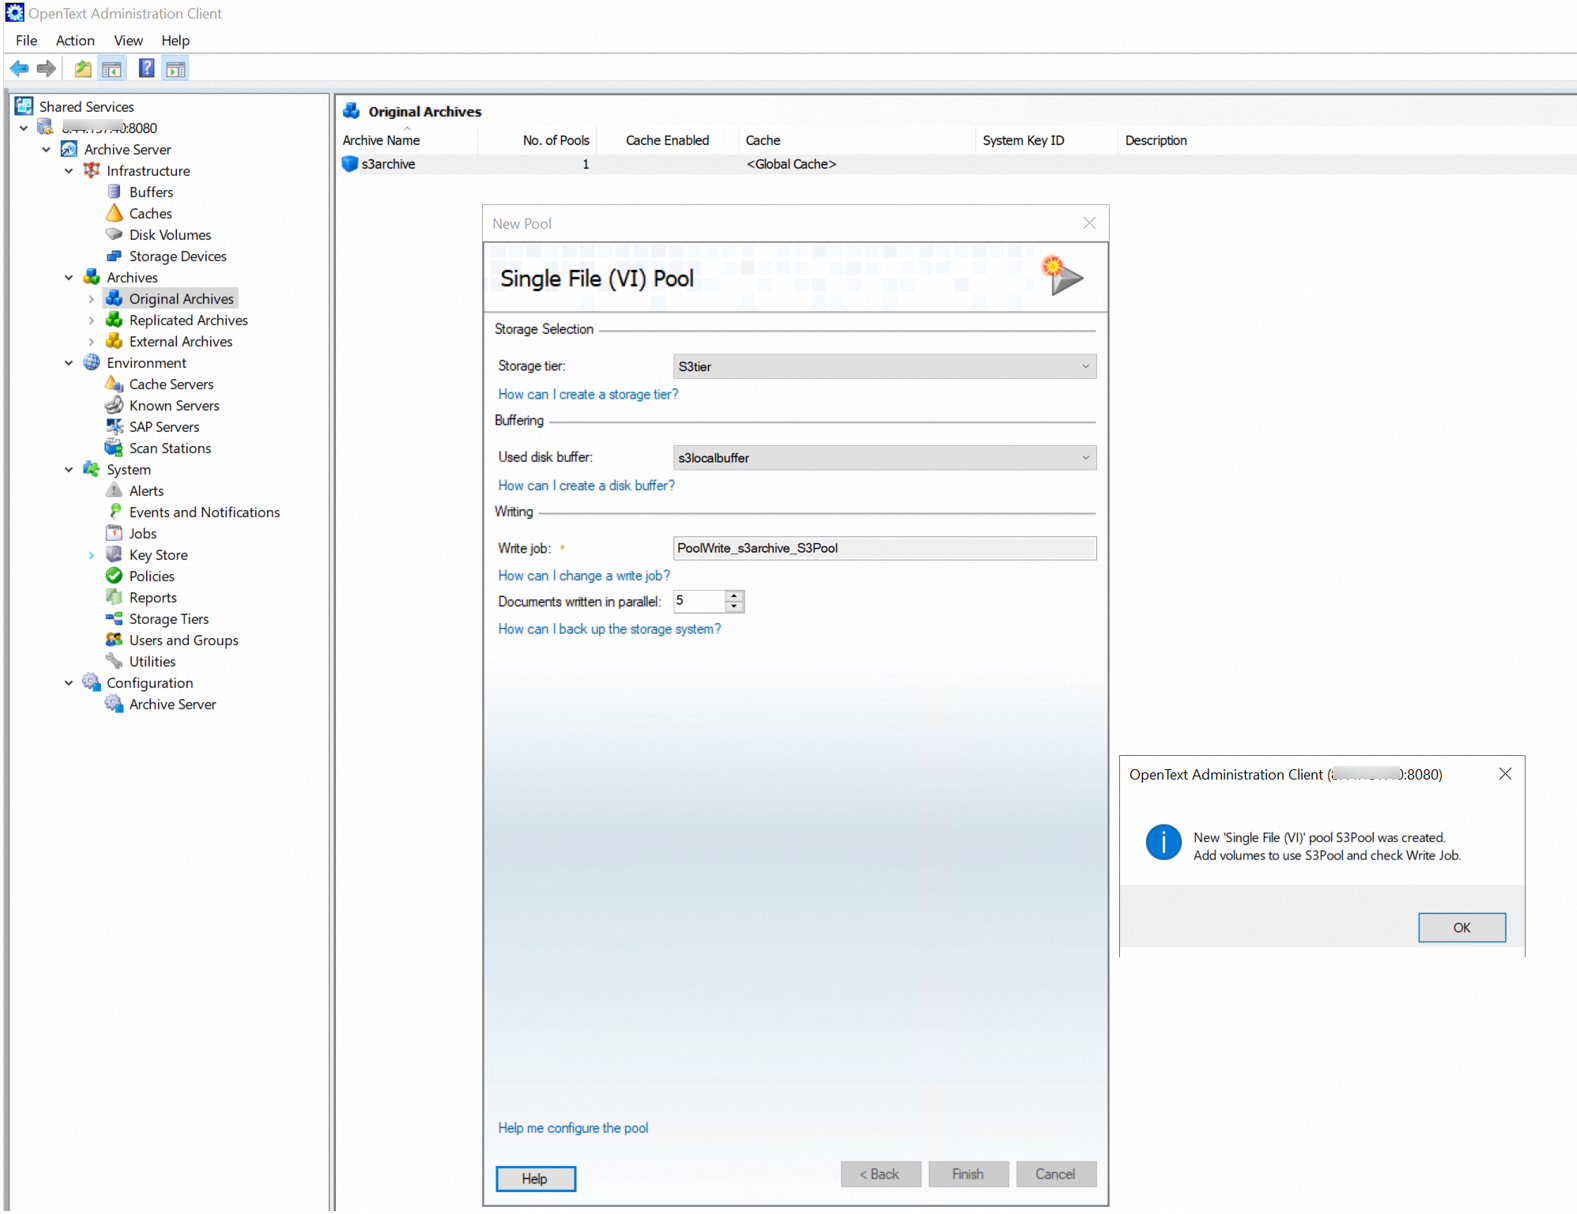Image resolution: width=1577 pixels, height=1214 pixels.
Task: Open the Help menu
Action: (175, 41)
